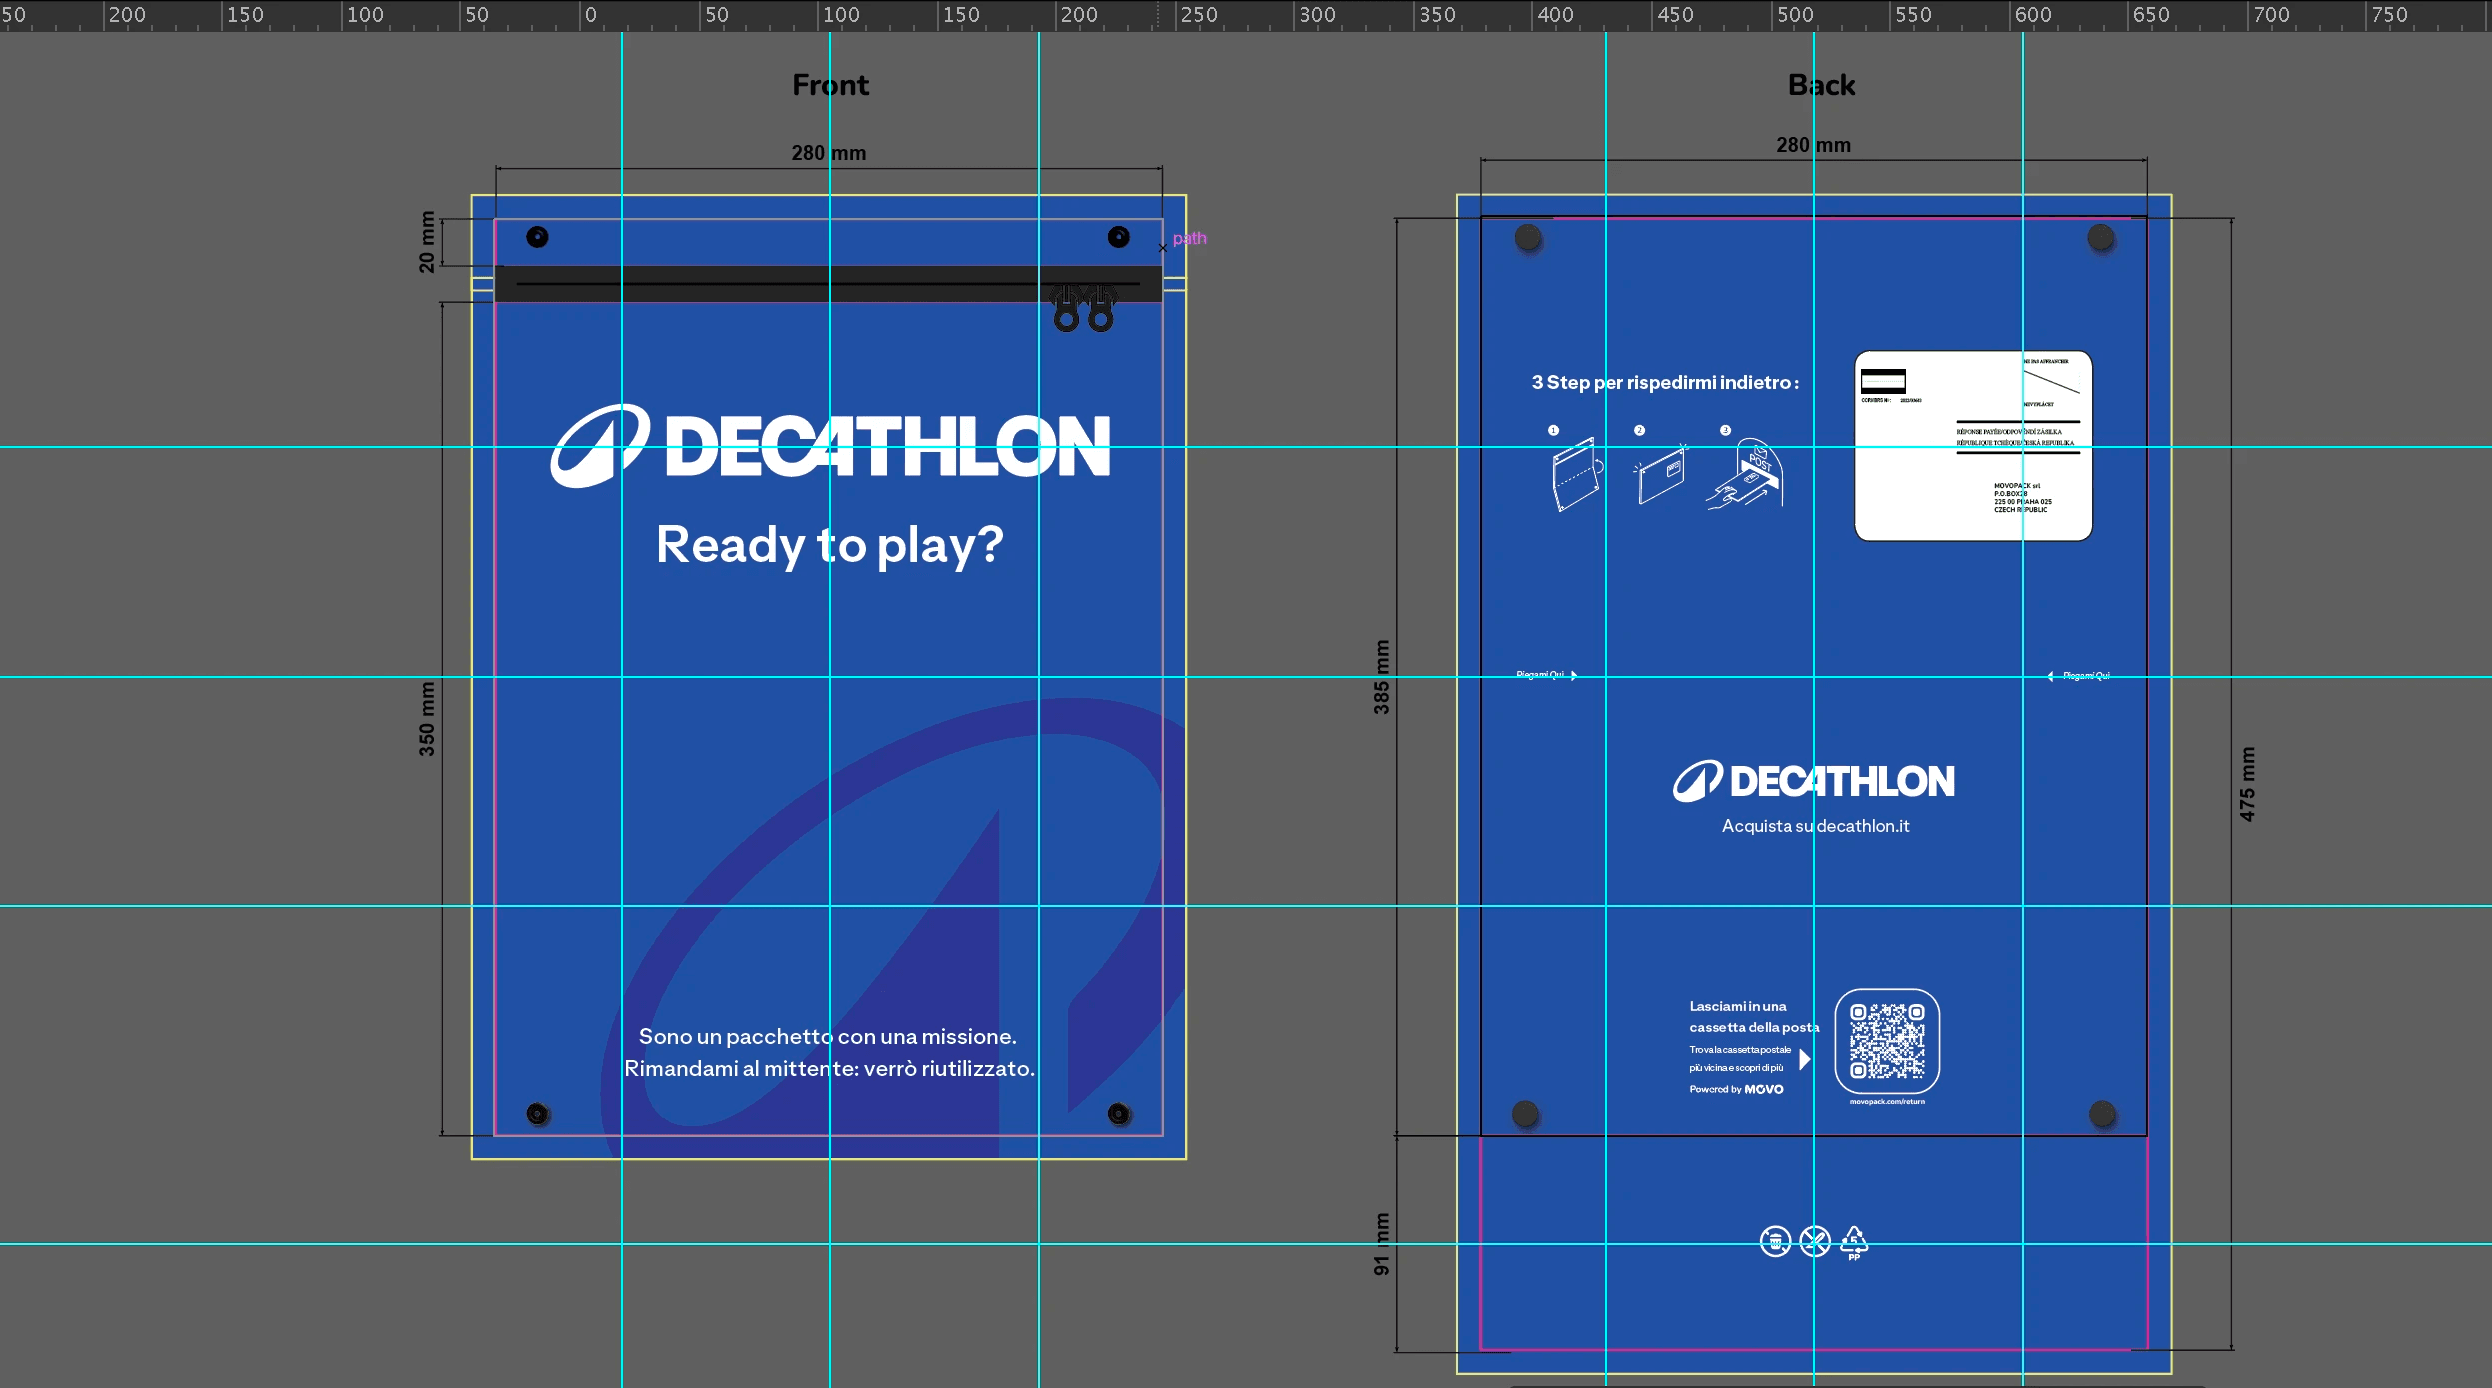2492x1388 pixels.
Task: Click the recycle bin circle icon
Action: (x=1775, y=1242)
